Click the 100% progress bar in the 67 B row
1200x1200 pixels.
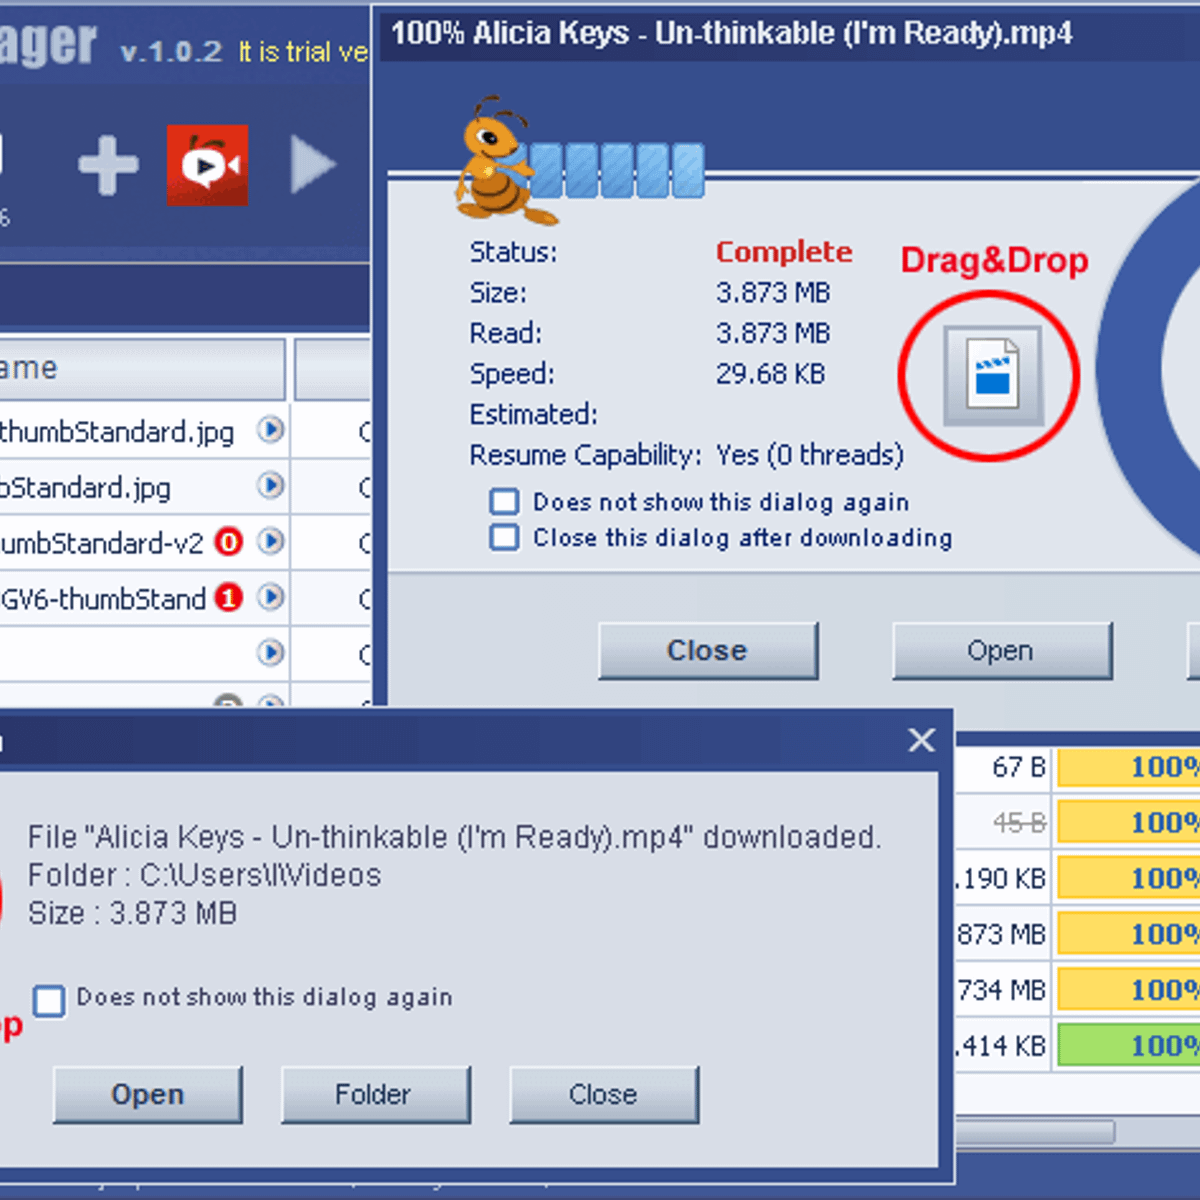pos(1128,767)
